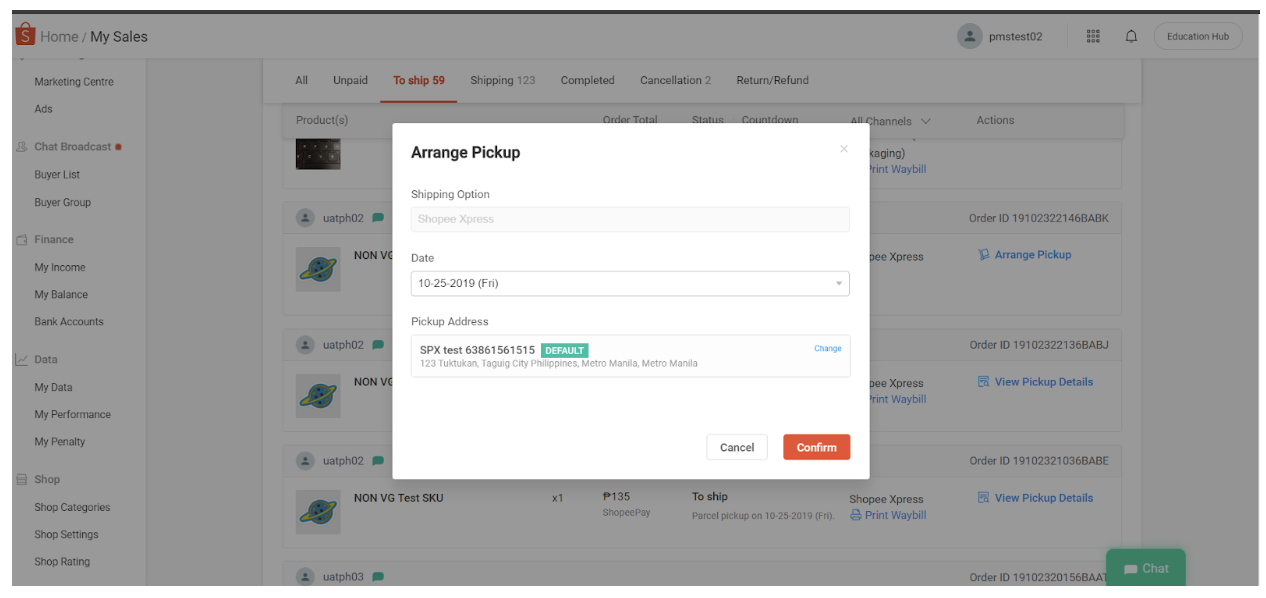This screenshot has height=598, width=1266.
Task: Open the Chat widget at bottom right
Action: click(x=1145, y=568)
